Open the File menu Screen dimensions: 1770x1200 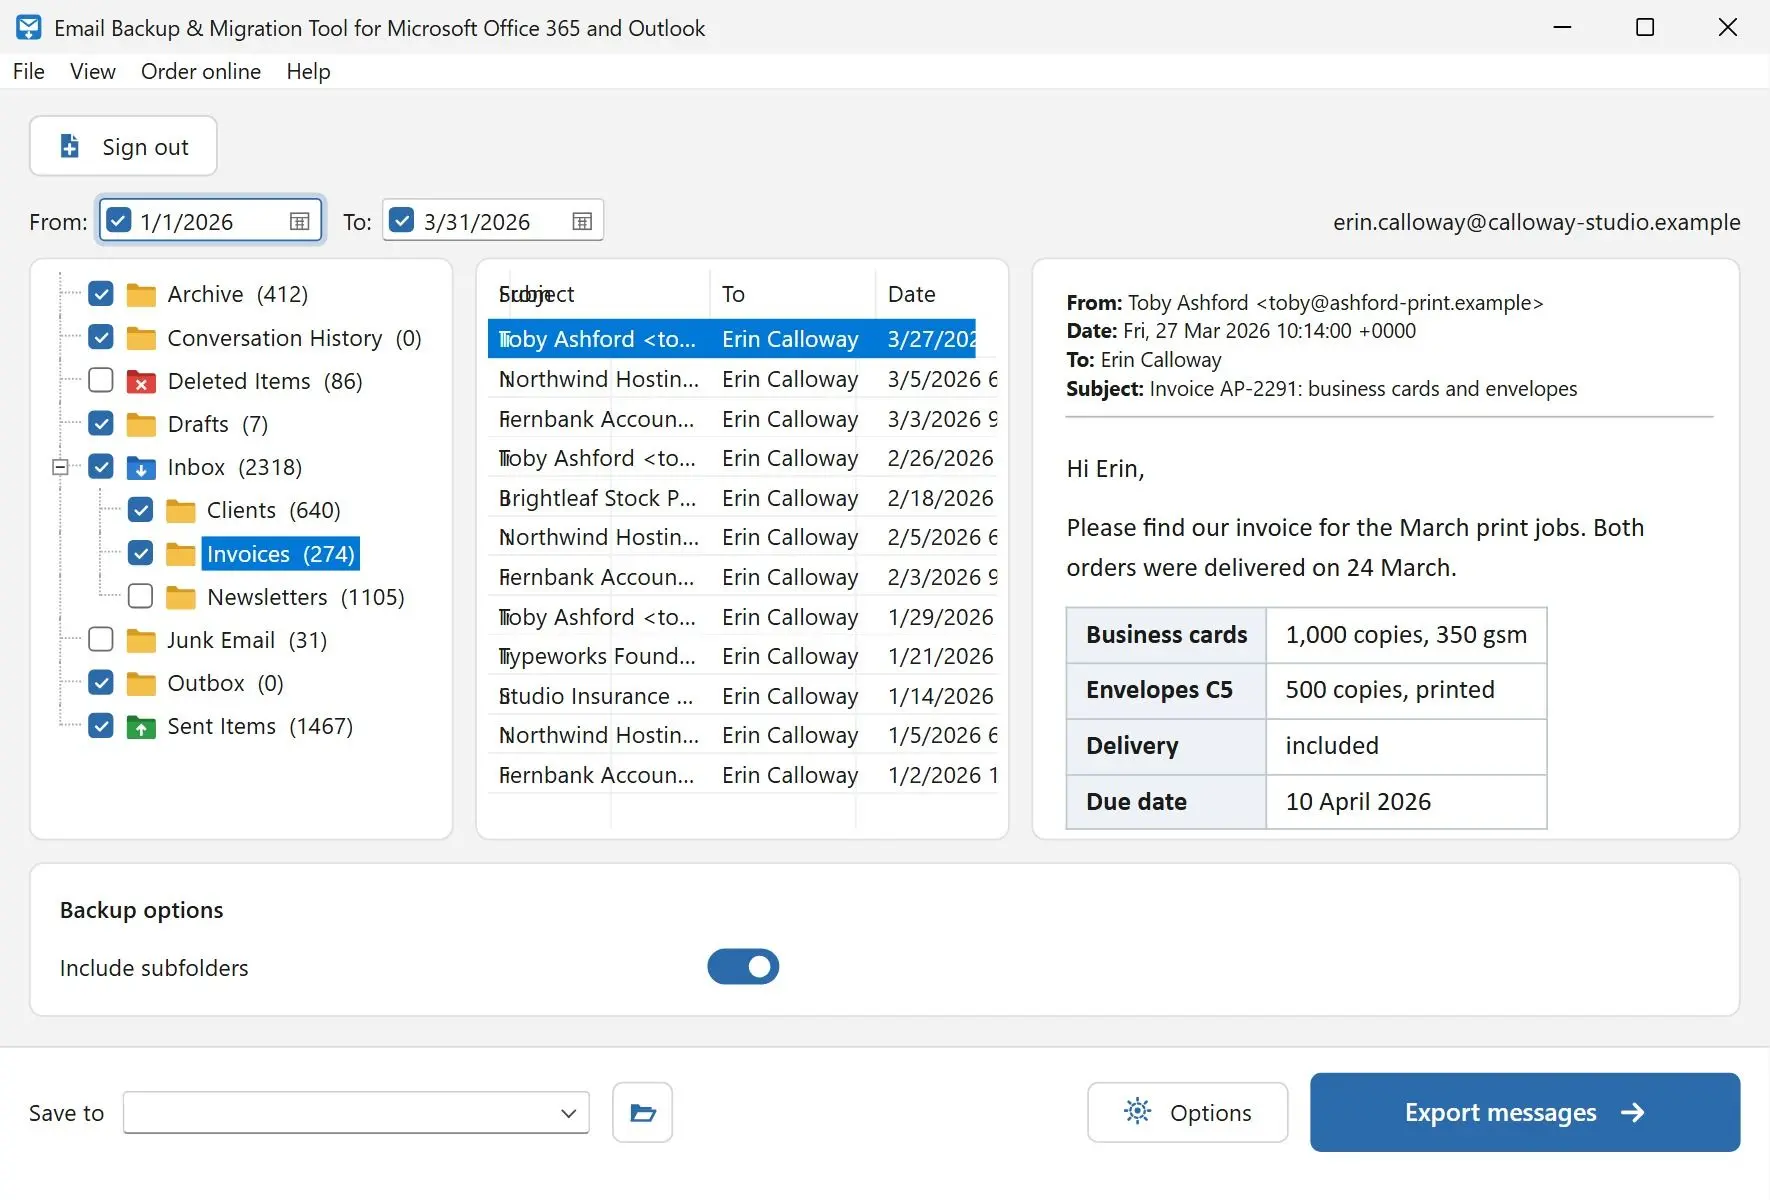click(x=29, y=71)
